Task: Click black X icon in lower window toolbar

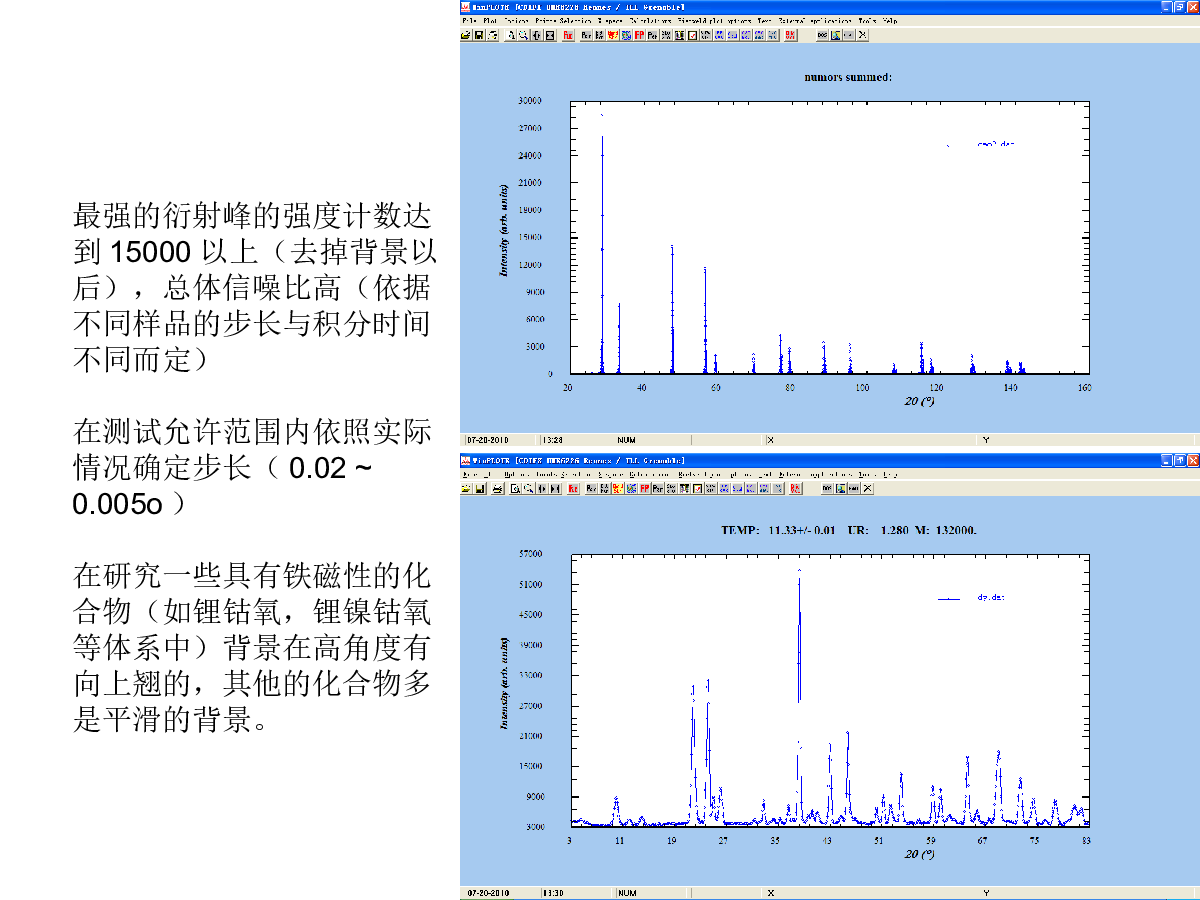Action: 867,488
